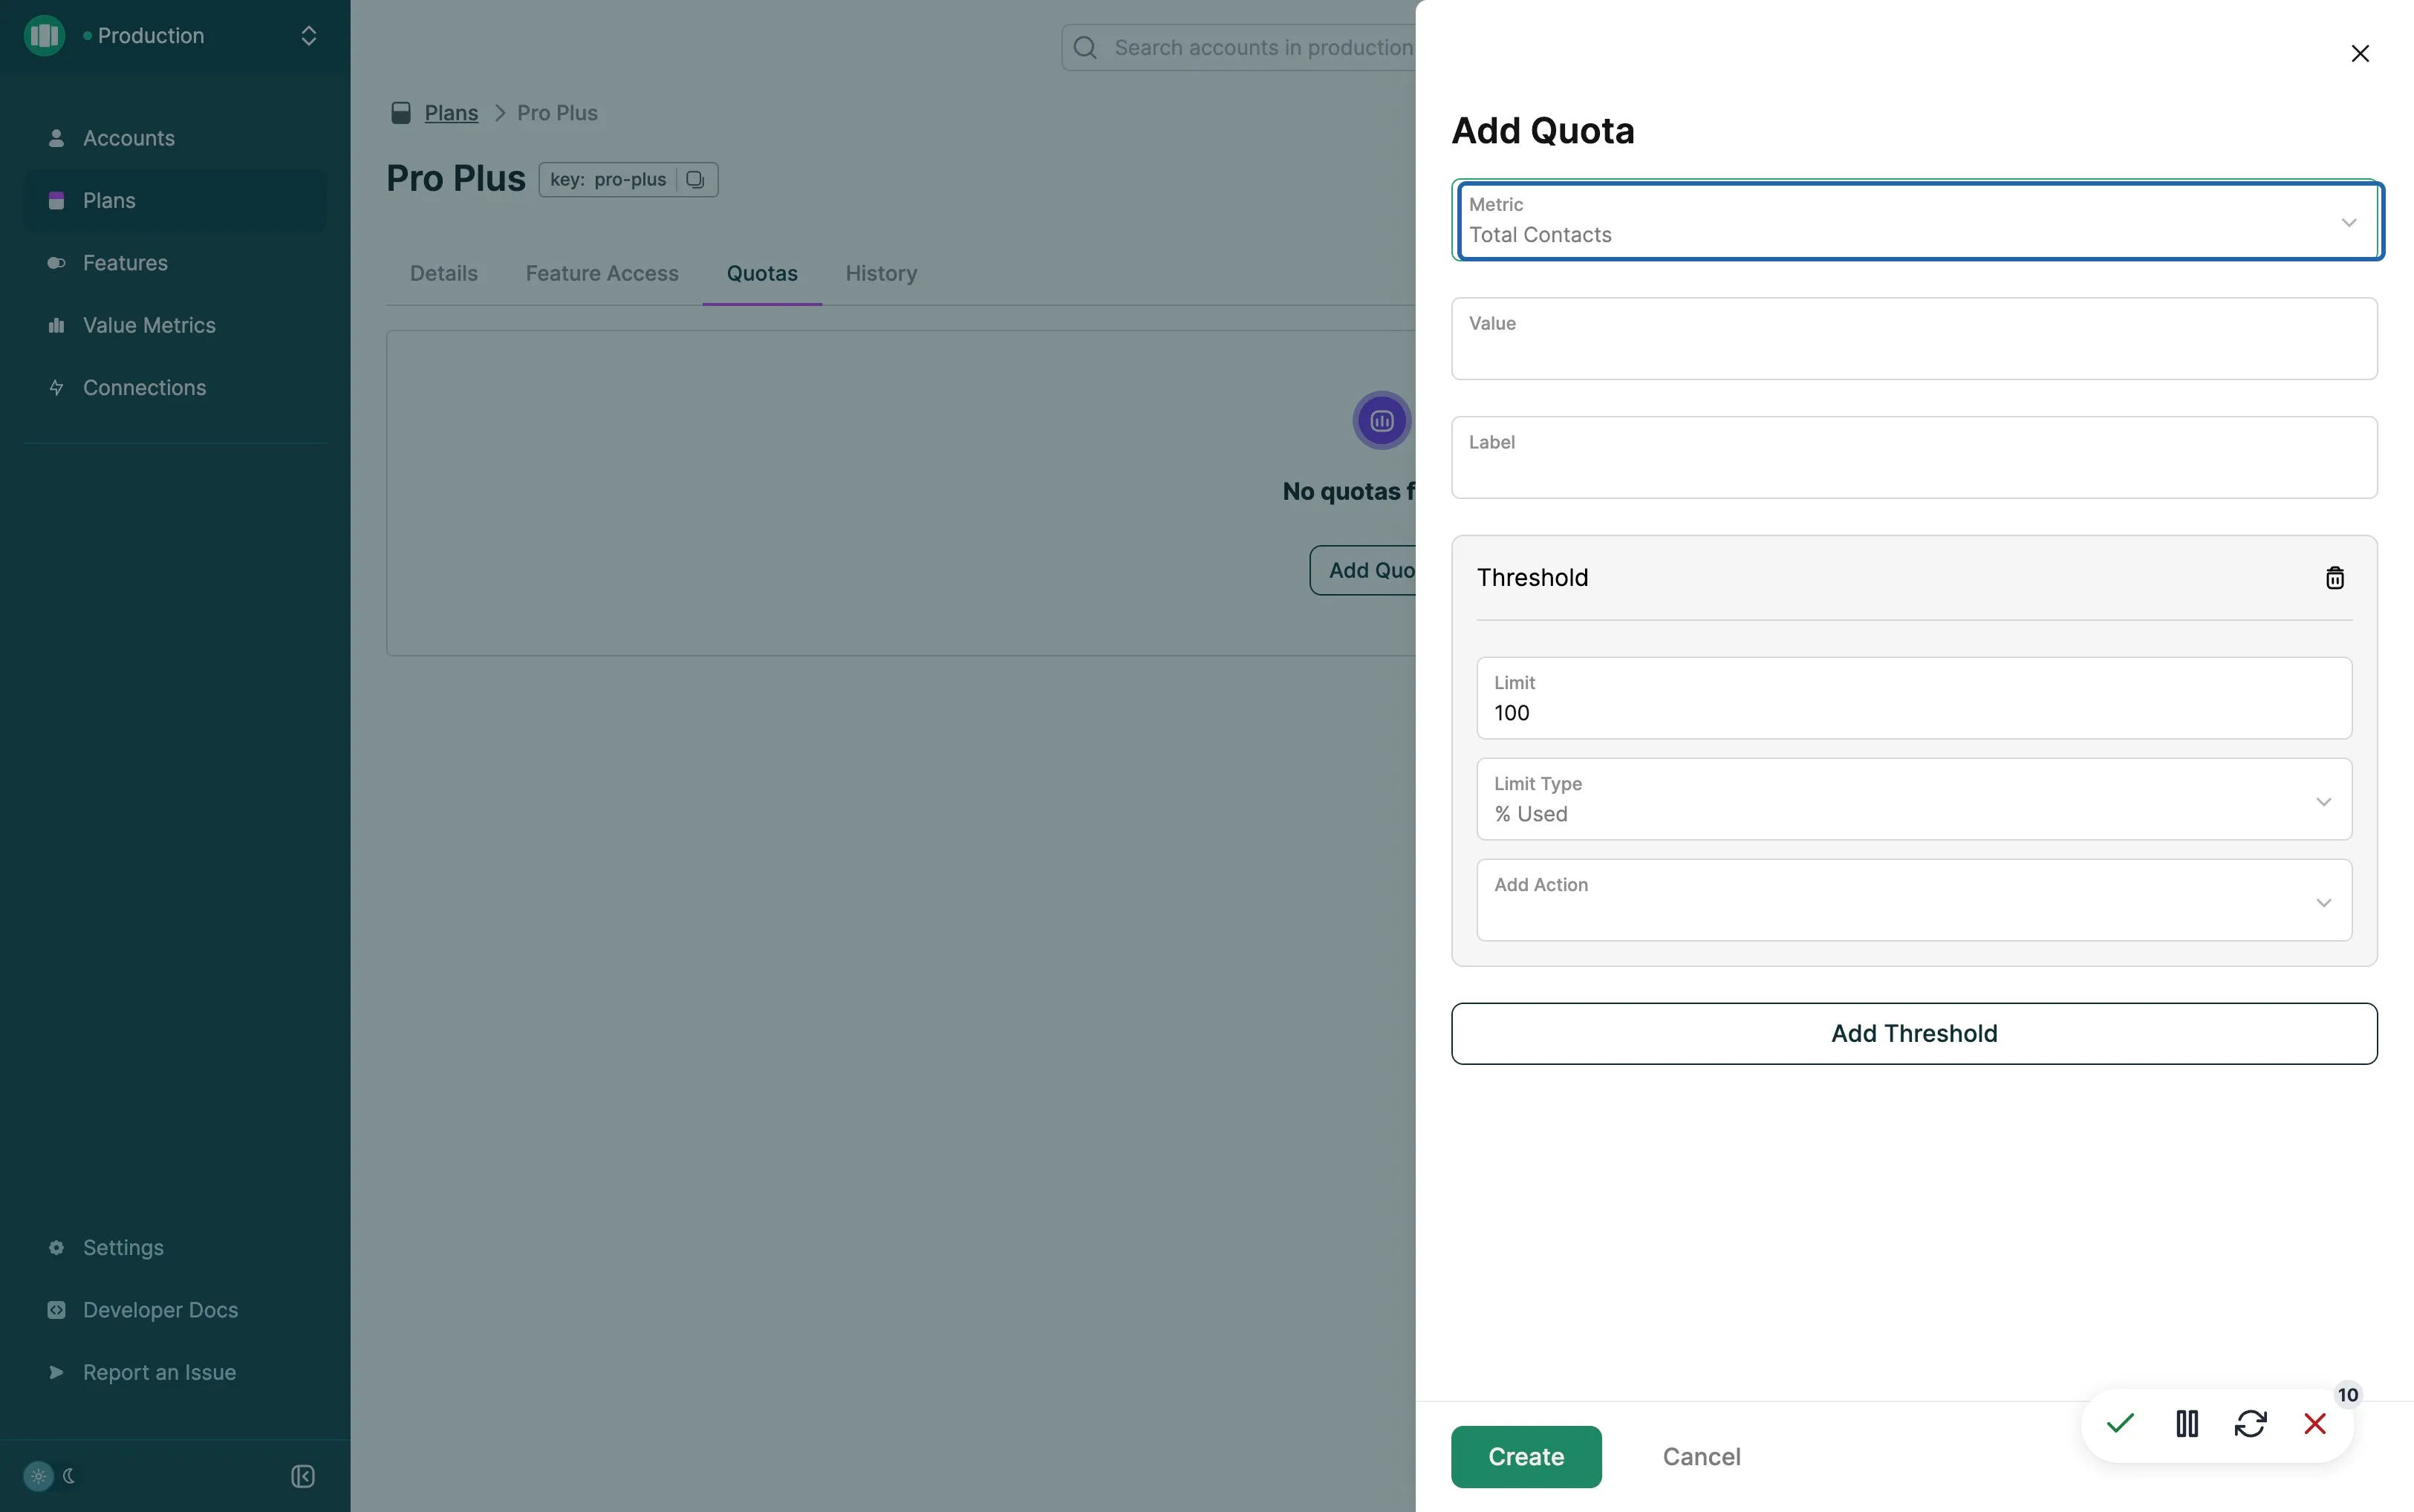The height and width of the screenshot is (1512, 2414).
Task: Click the refresh arrows icon in floating toolbar
Action: (x=2250, y=1423)
